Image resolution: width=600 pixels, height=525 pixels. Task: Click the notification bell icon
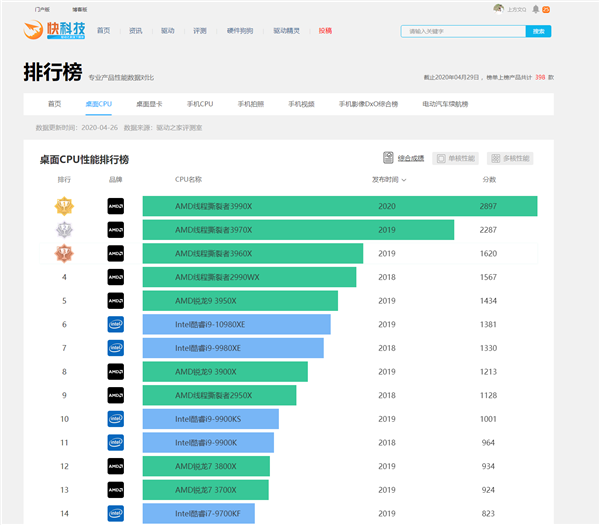point(535,9)
